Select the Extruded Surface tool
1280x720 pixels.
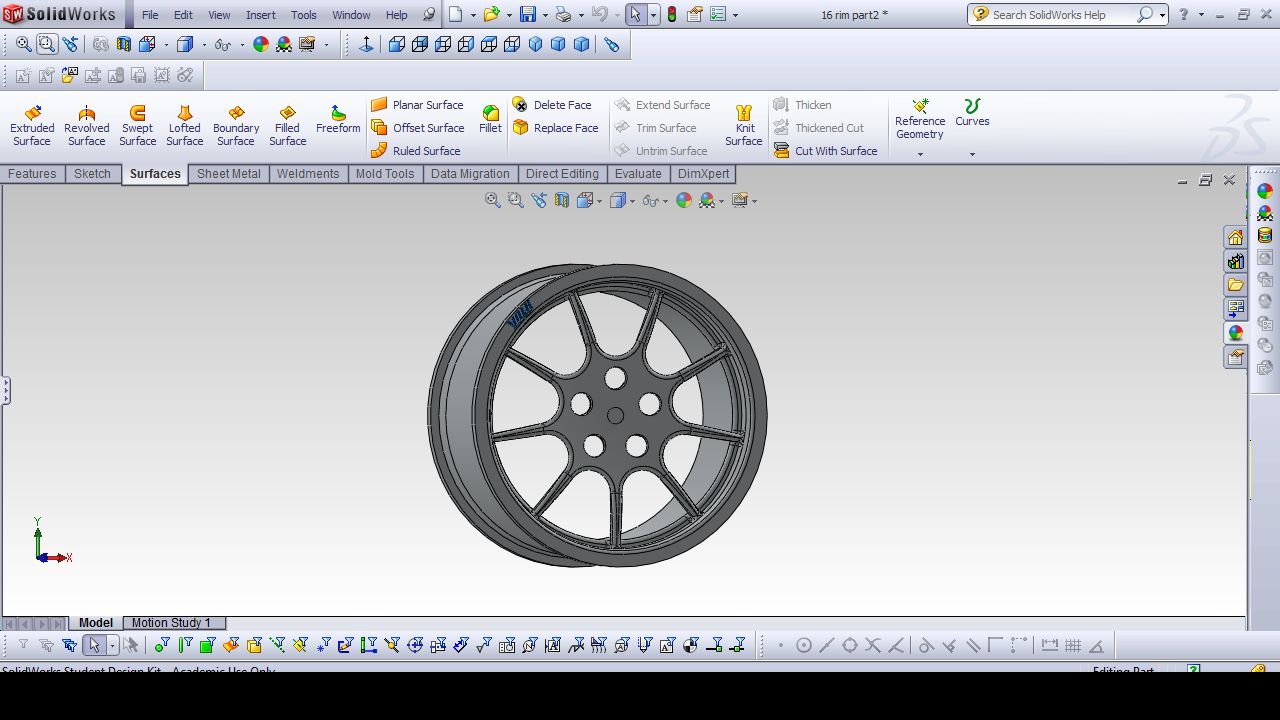(x=32, y=126)
